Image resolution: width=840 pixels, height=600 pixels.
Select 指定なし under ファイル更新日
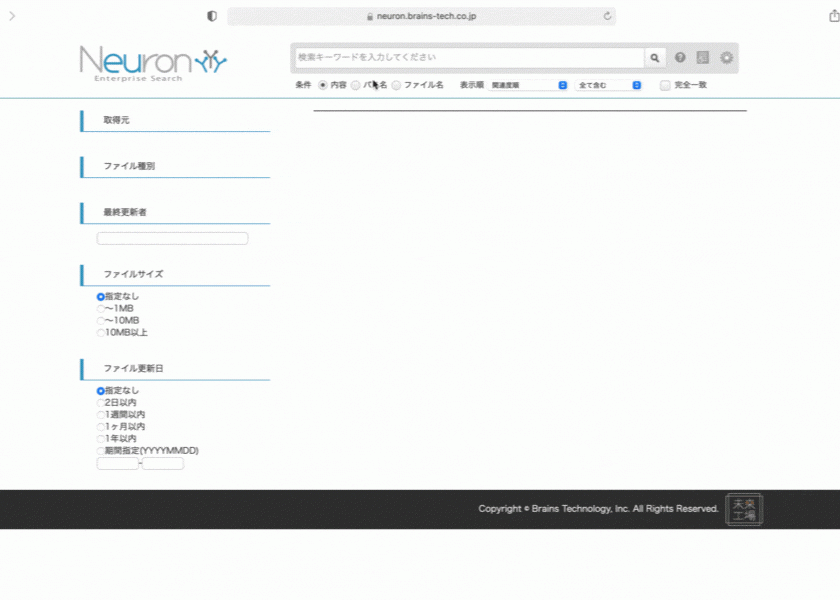click(101, 391)
